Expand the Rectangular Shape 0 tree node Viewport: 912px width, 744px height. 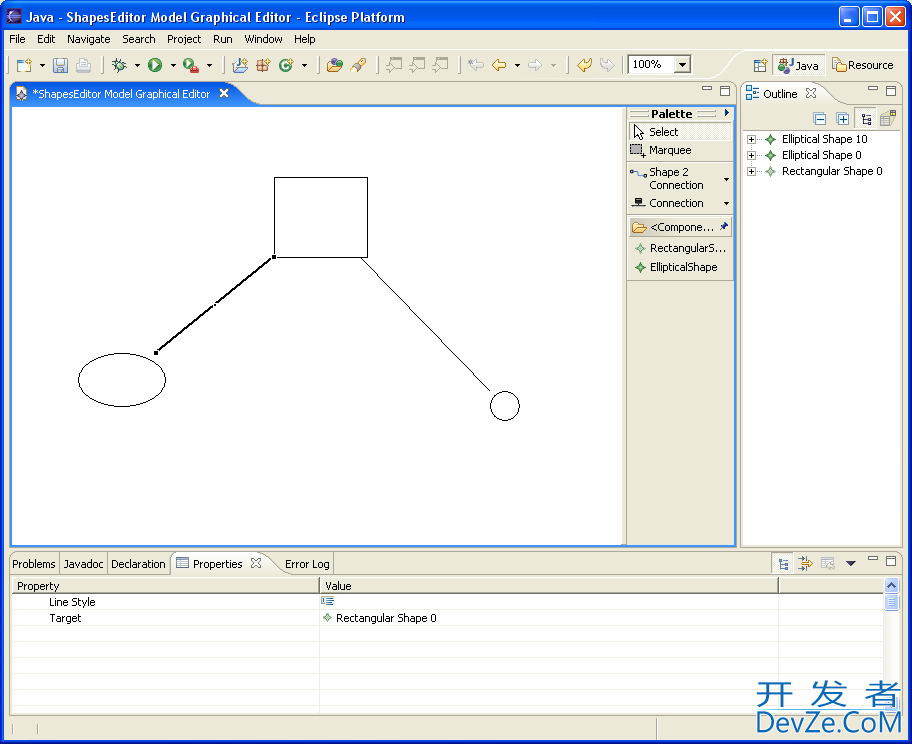click(752, 172)
